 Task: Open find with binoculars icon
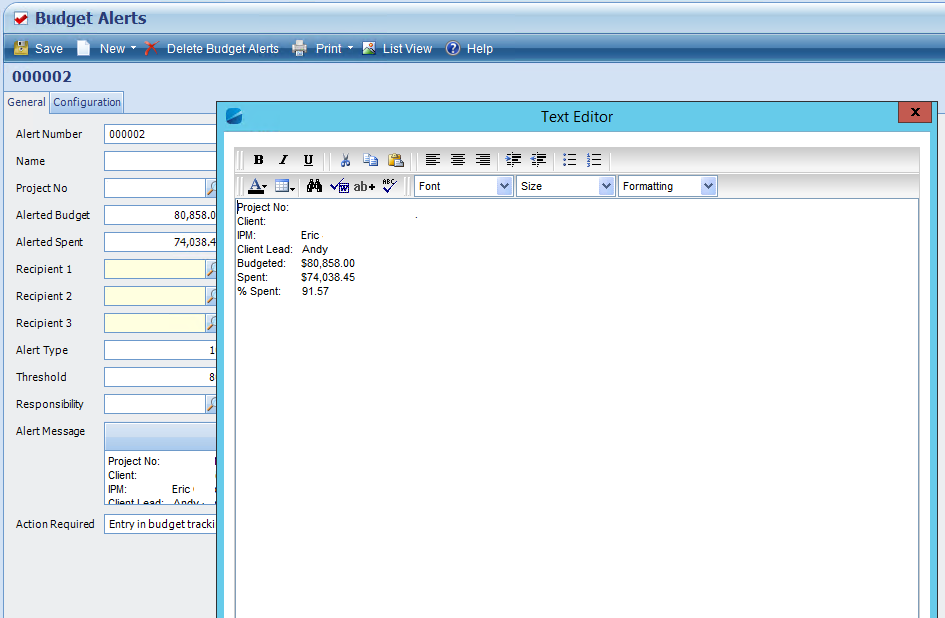(x=314, y=186)
